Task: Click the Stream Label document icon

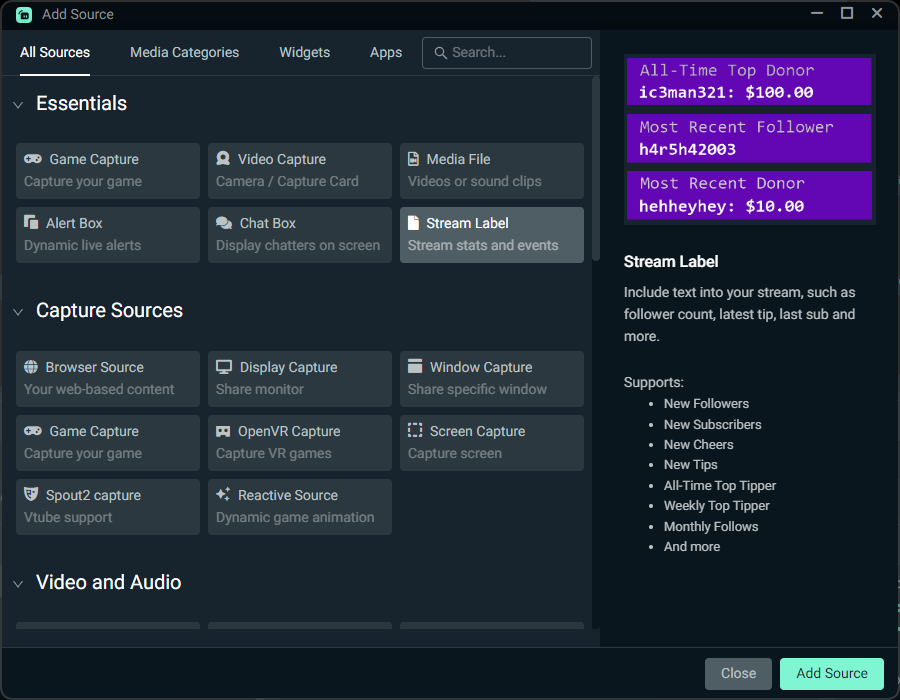Action: [415, 223]
